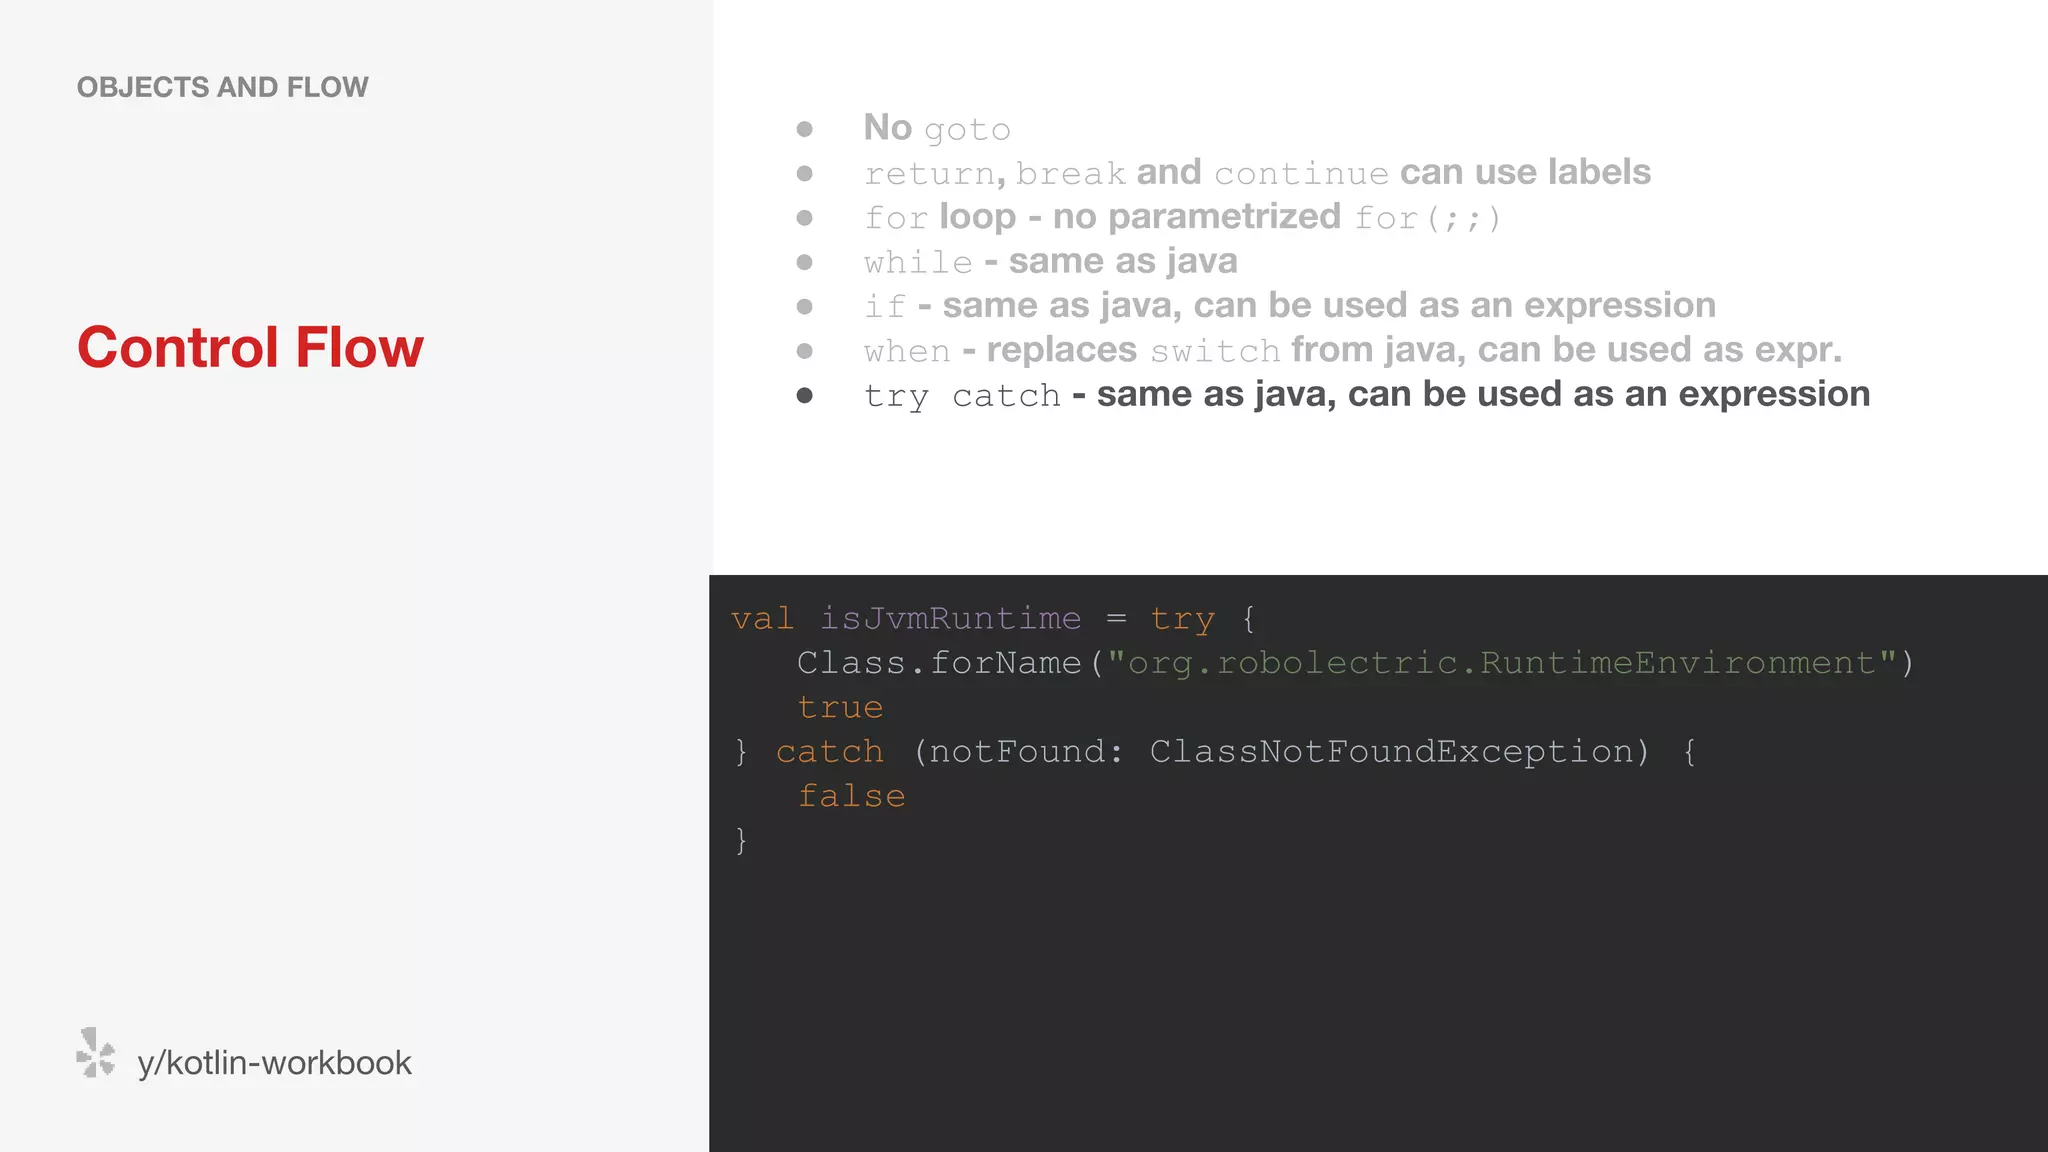This screenshot has width=2048, height=1152.
Task: Select the Class.forName code line
Action: coord(1355,663)
